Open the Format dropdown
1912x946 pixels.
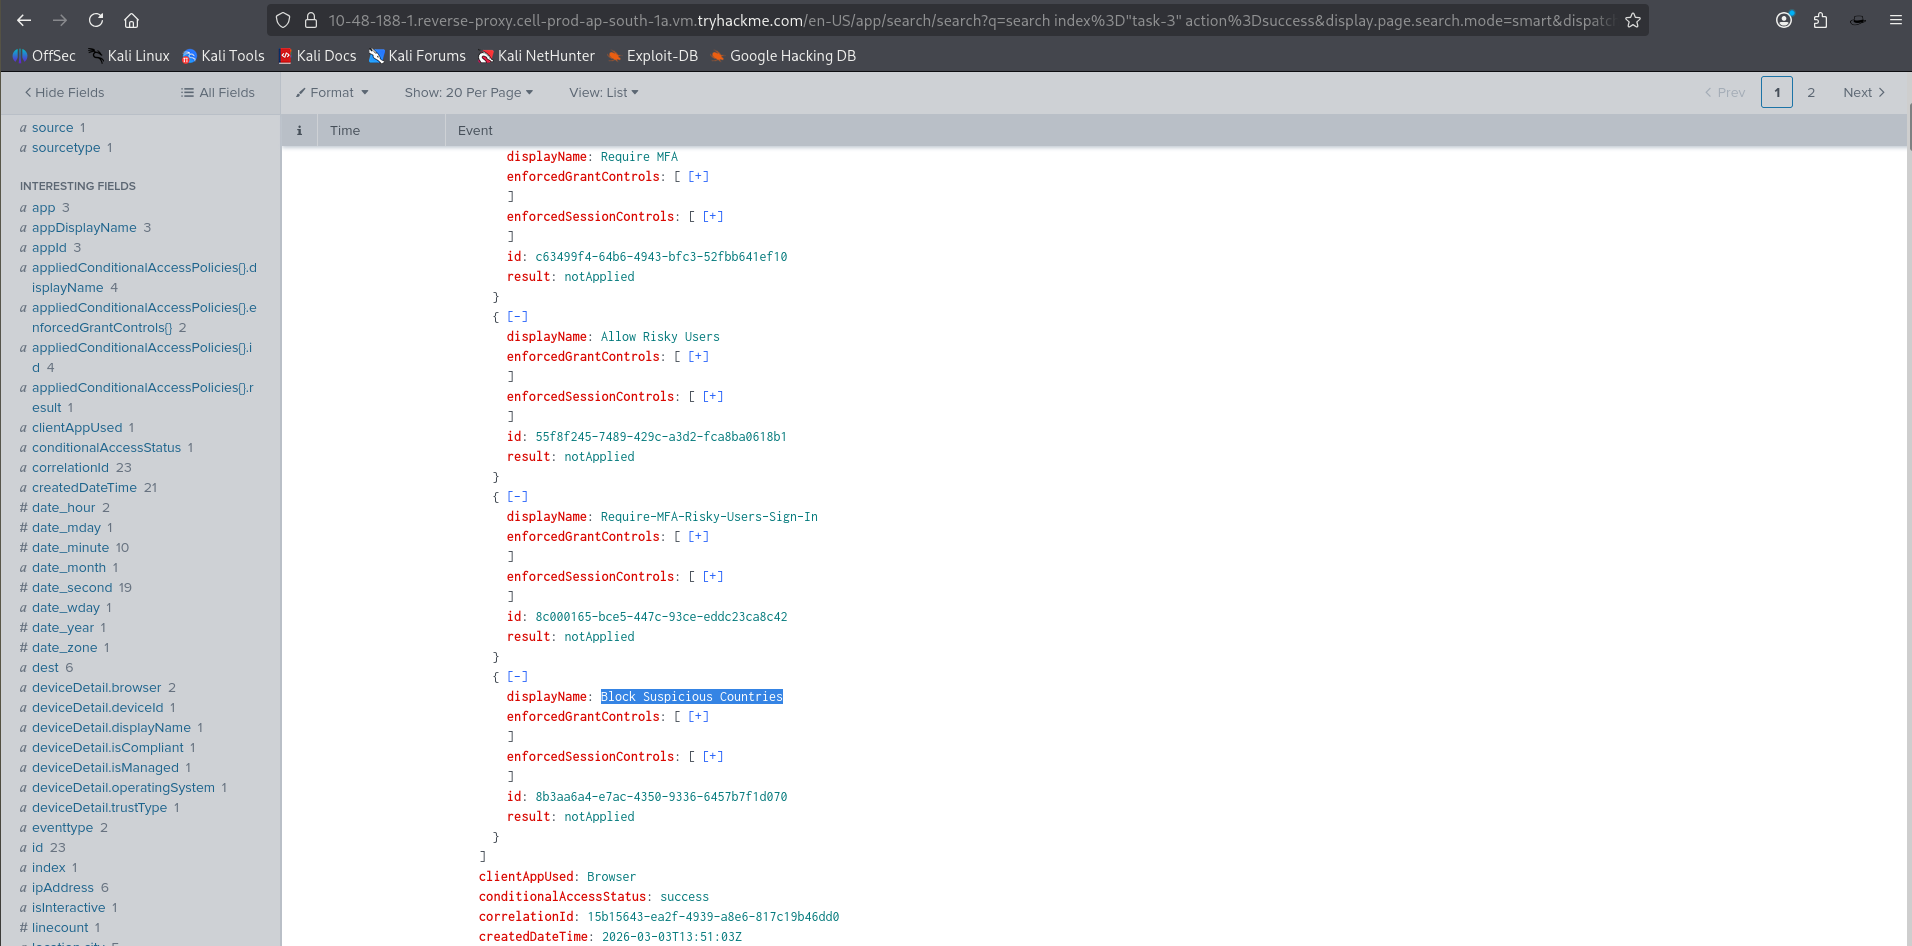point(332,93)
